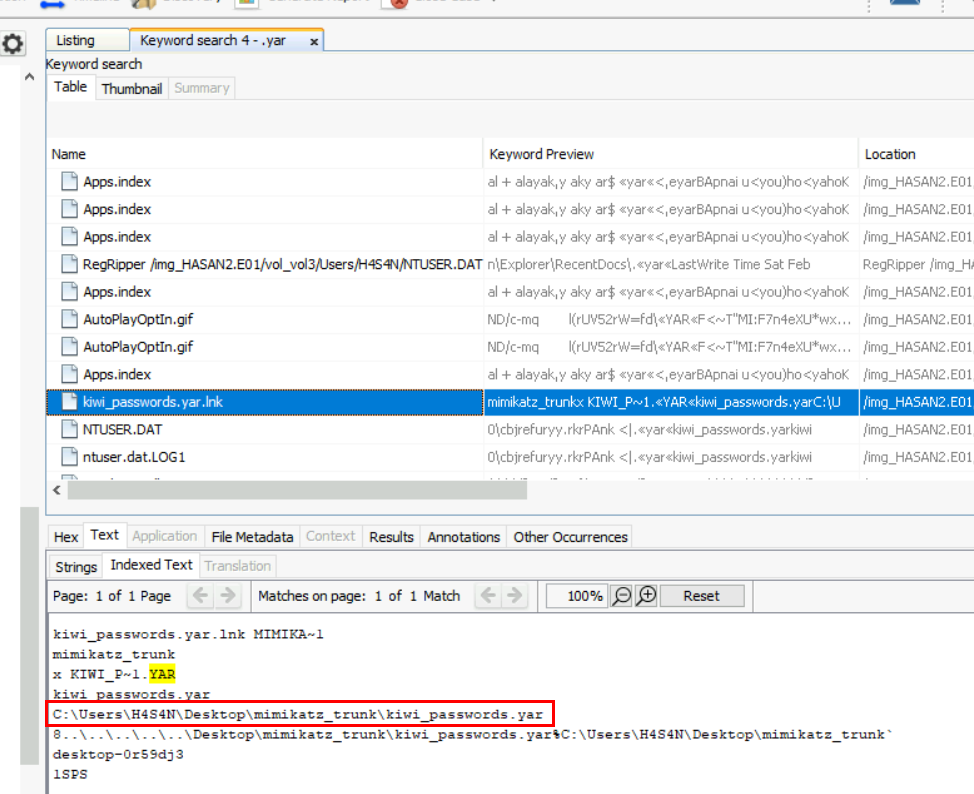Switch to the Thumbnail view tab
The width and height of the screenshot is (974, 794).
[x=131, y=88]
